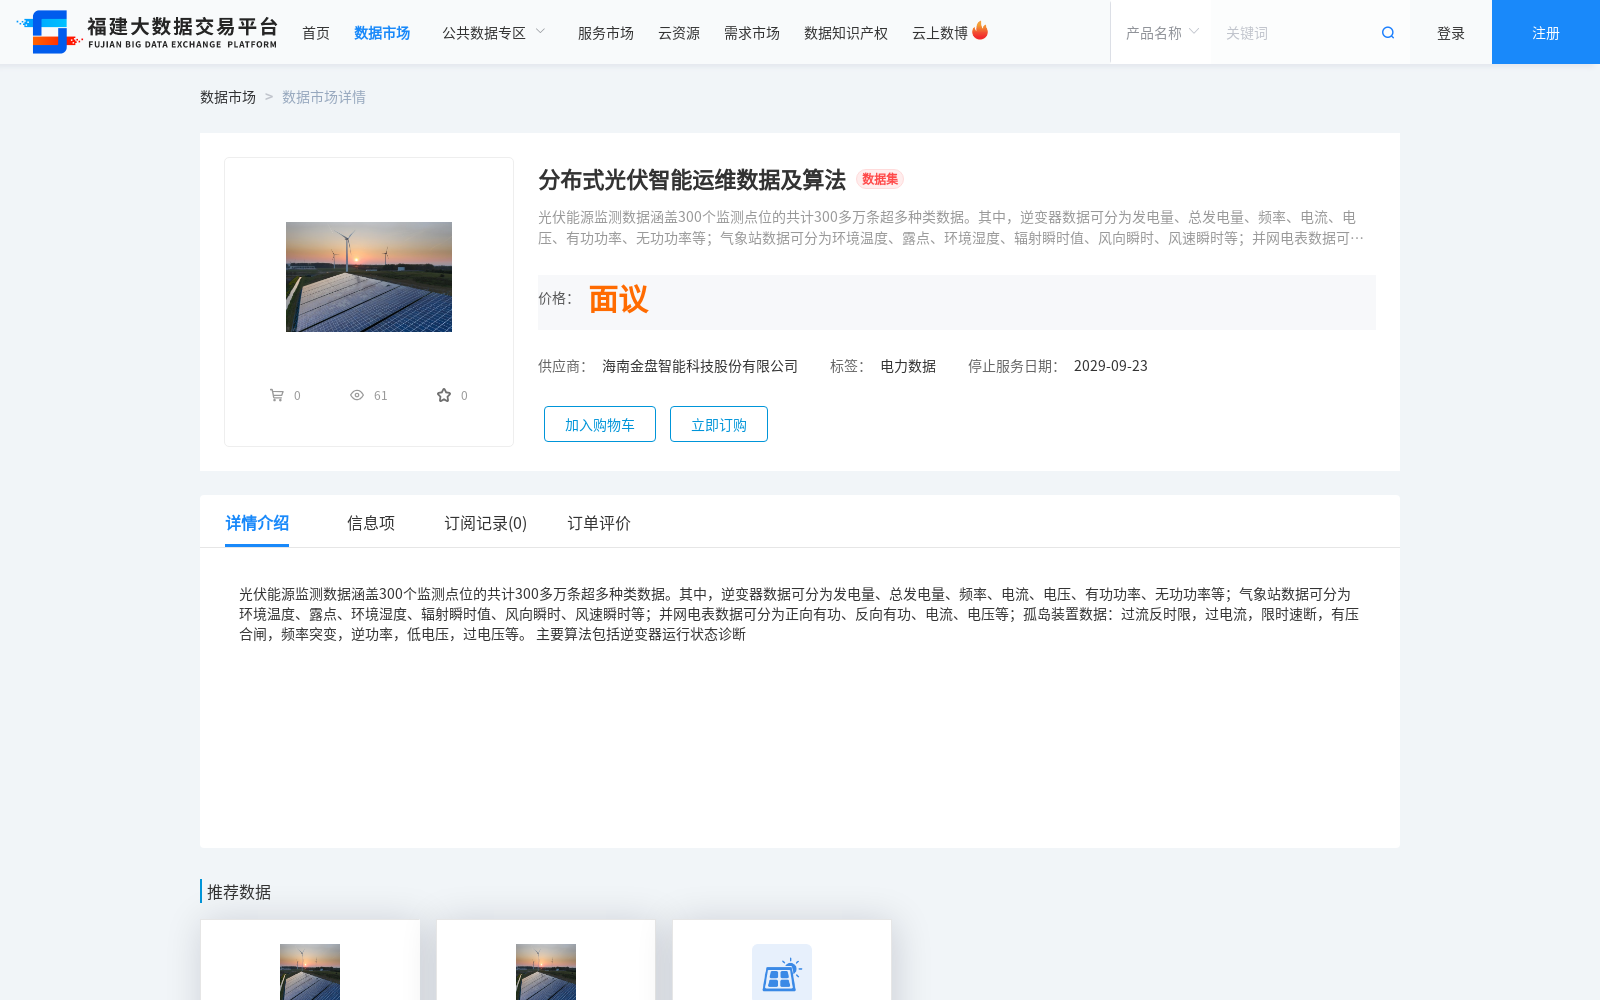
Task: Click the Fujian Big Data Exchange Platform logo
Action: tap(147, 32)
